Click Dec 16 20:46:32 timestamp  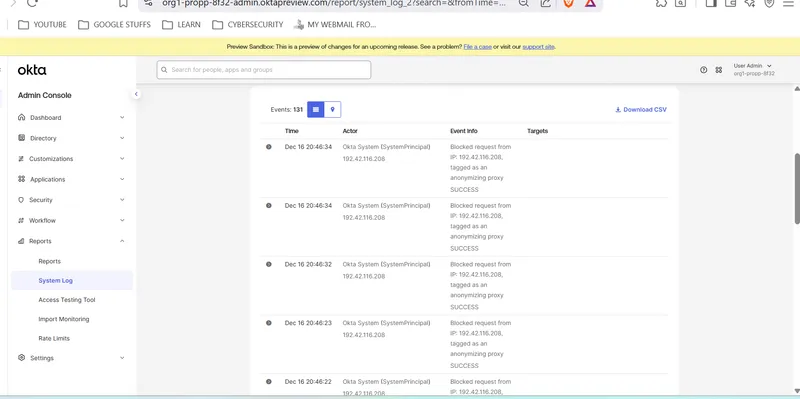pos(308,264)
